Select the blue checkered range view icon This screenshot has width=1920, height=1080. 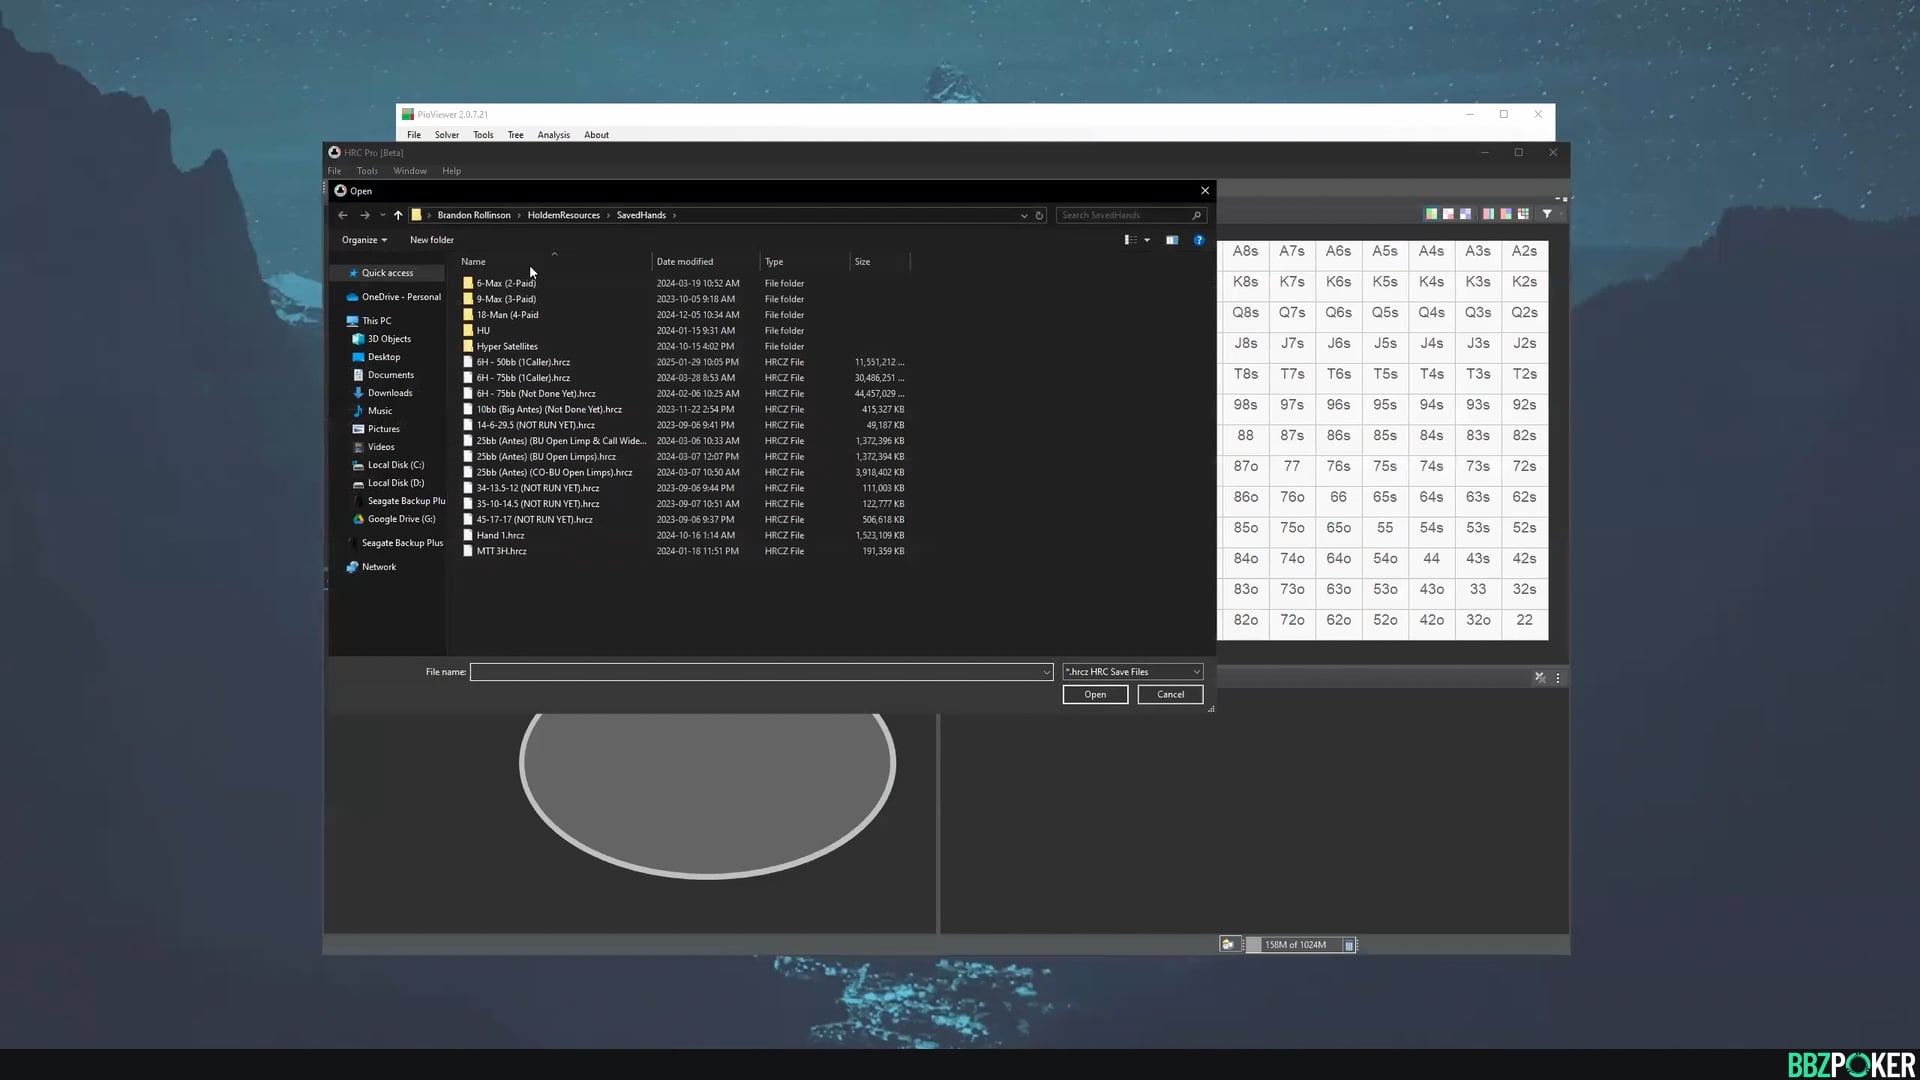coord(1465,213)
